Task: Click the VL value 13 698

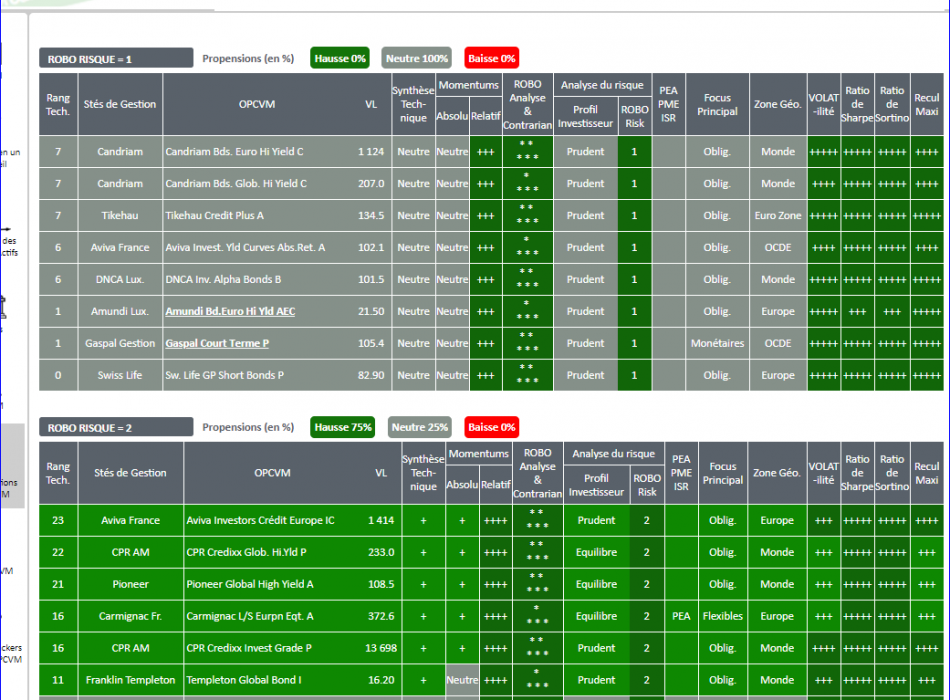Action: pos(380,648)
